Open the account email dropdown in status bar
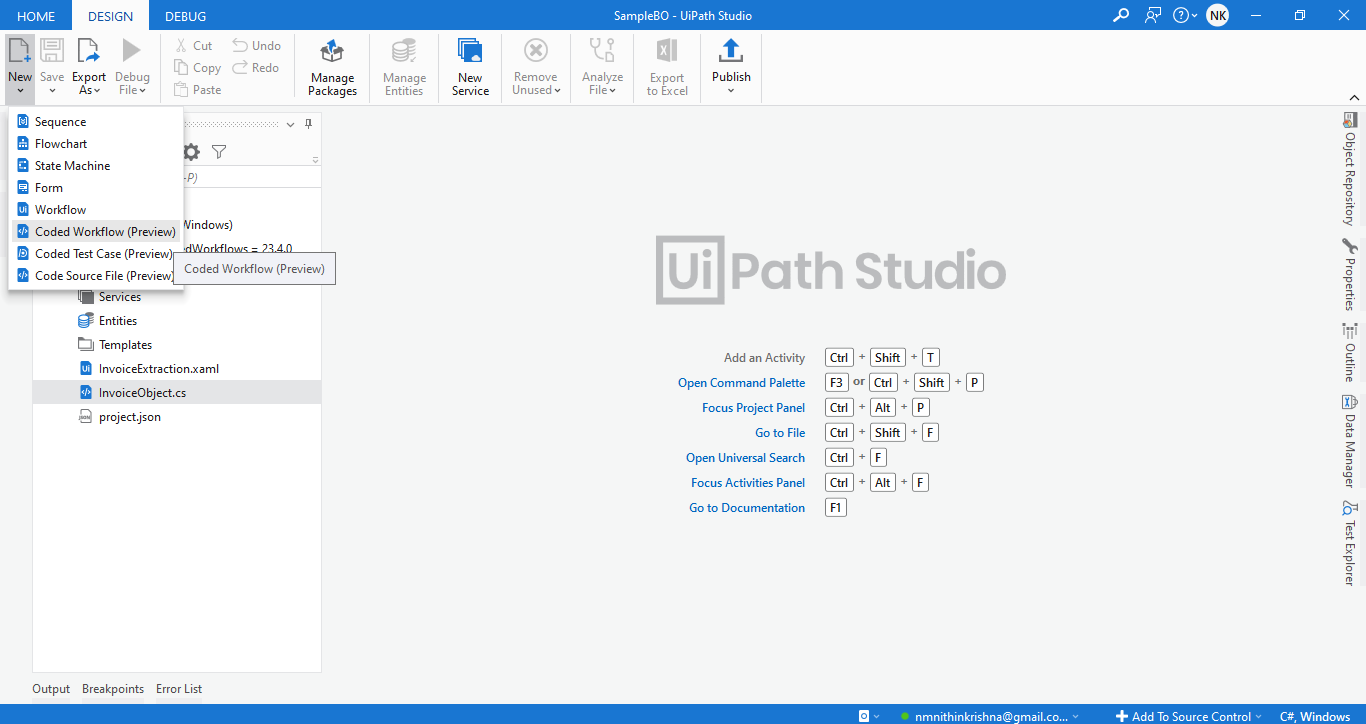 tap(990, 716)
